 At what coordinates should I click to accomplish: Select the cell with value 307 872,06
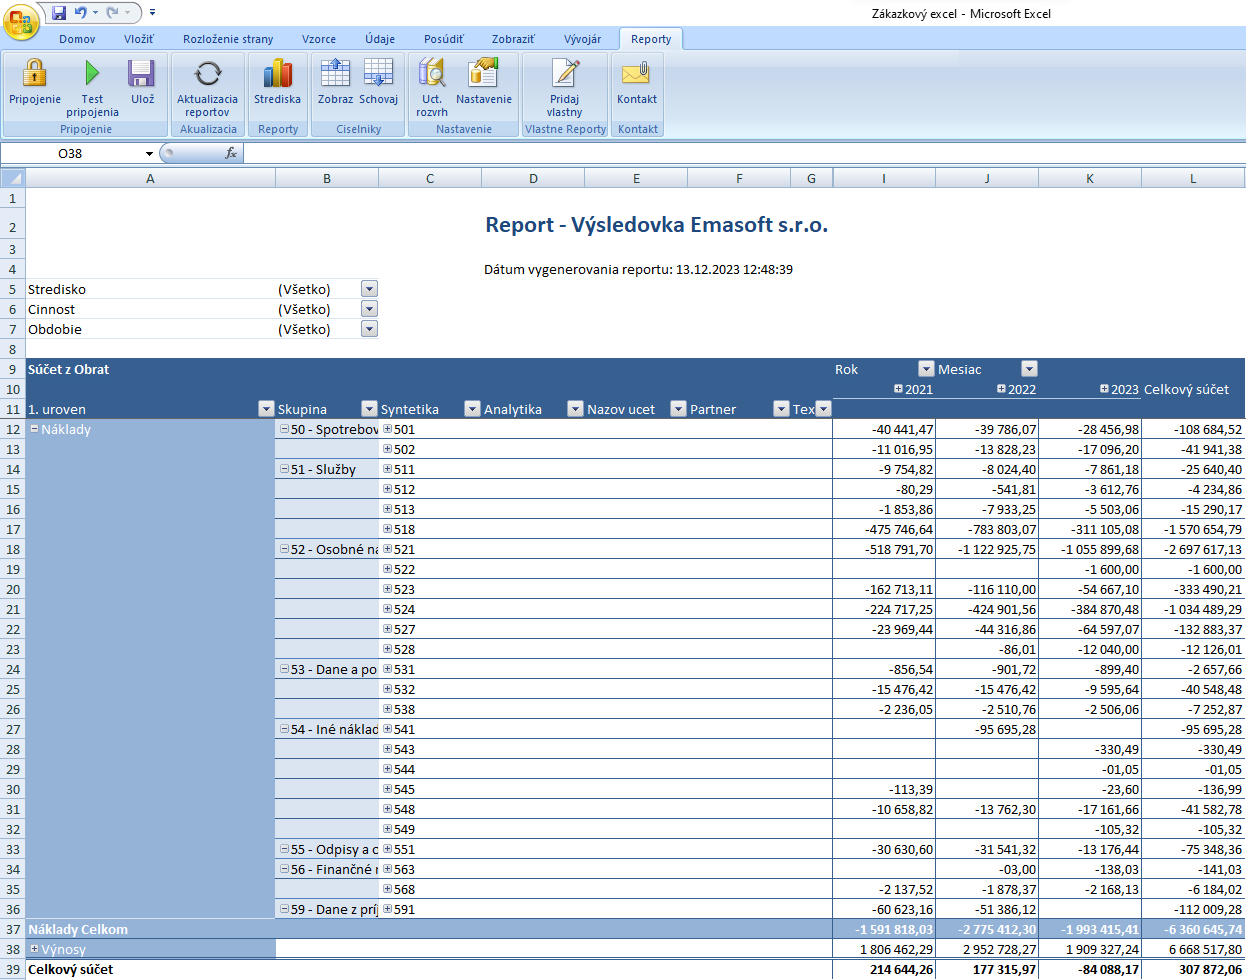pyautogui.click(x=1193, y=969)
